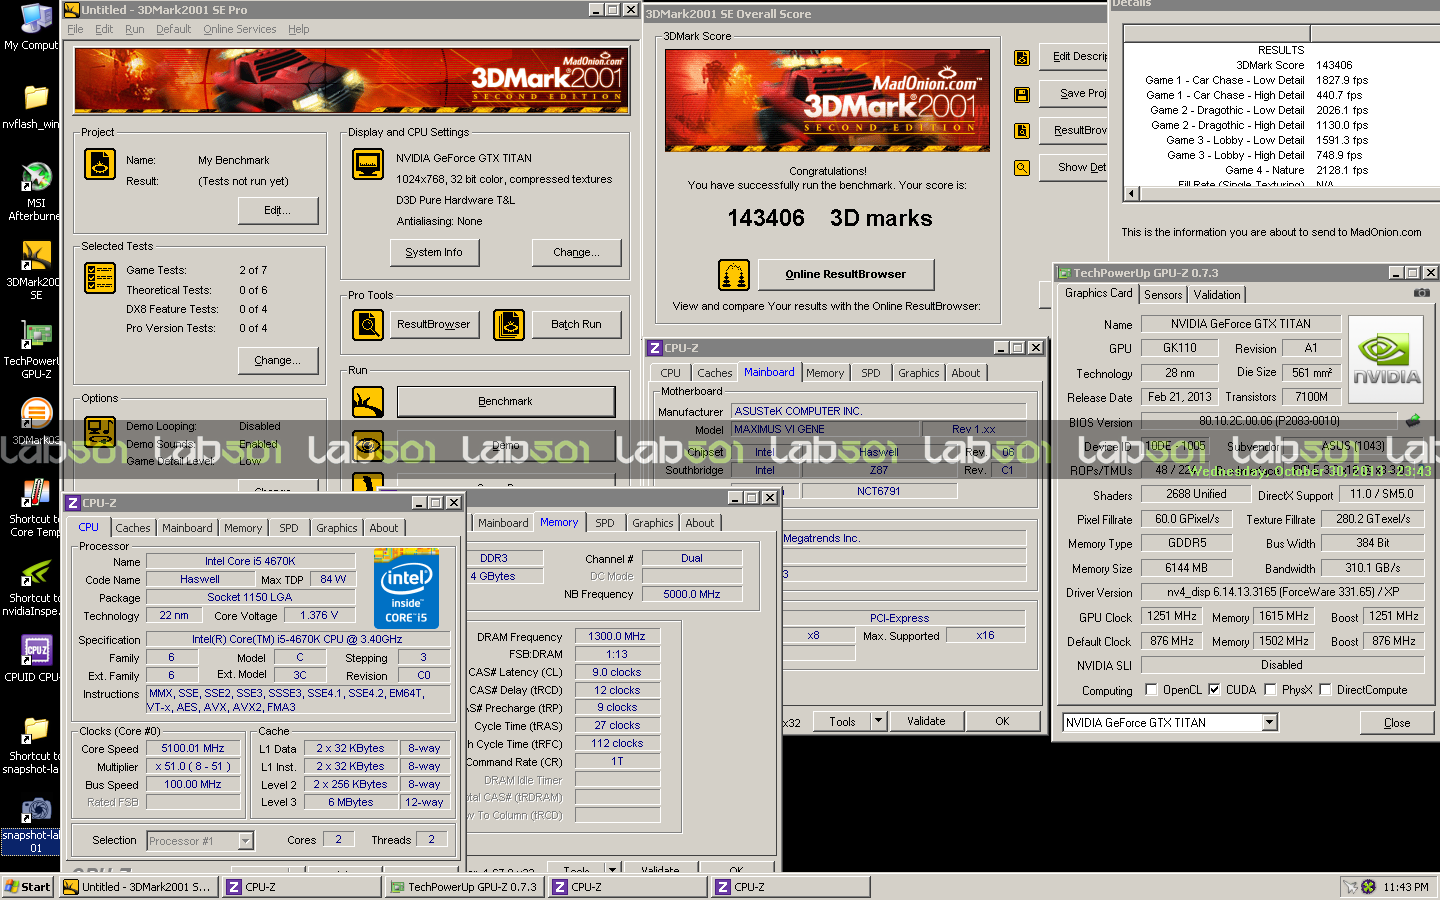Click the Batch Run button
The width and height of the screenshot is (1440, 900).
[x=576, y=324]
